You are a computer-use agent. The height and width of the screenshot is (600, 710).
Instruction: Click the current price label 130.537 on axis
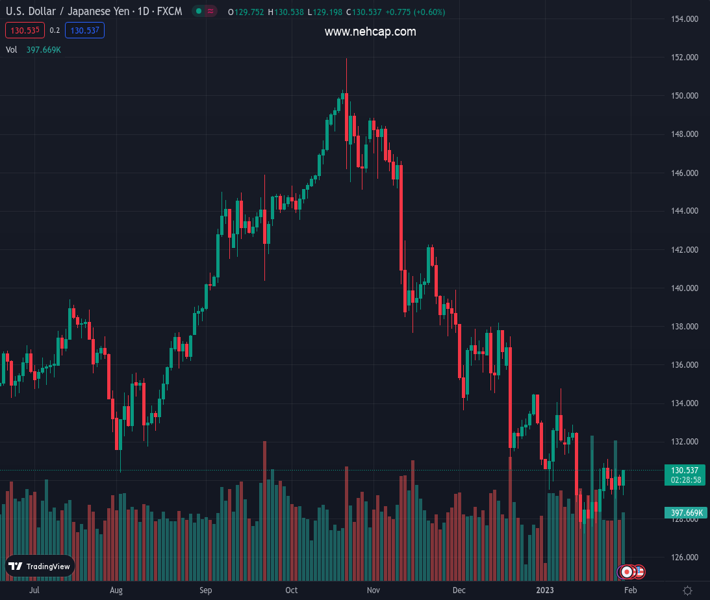coord(685,470)
